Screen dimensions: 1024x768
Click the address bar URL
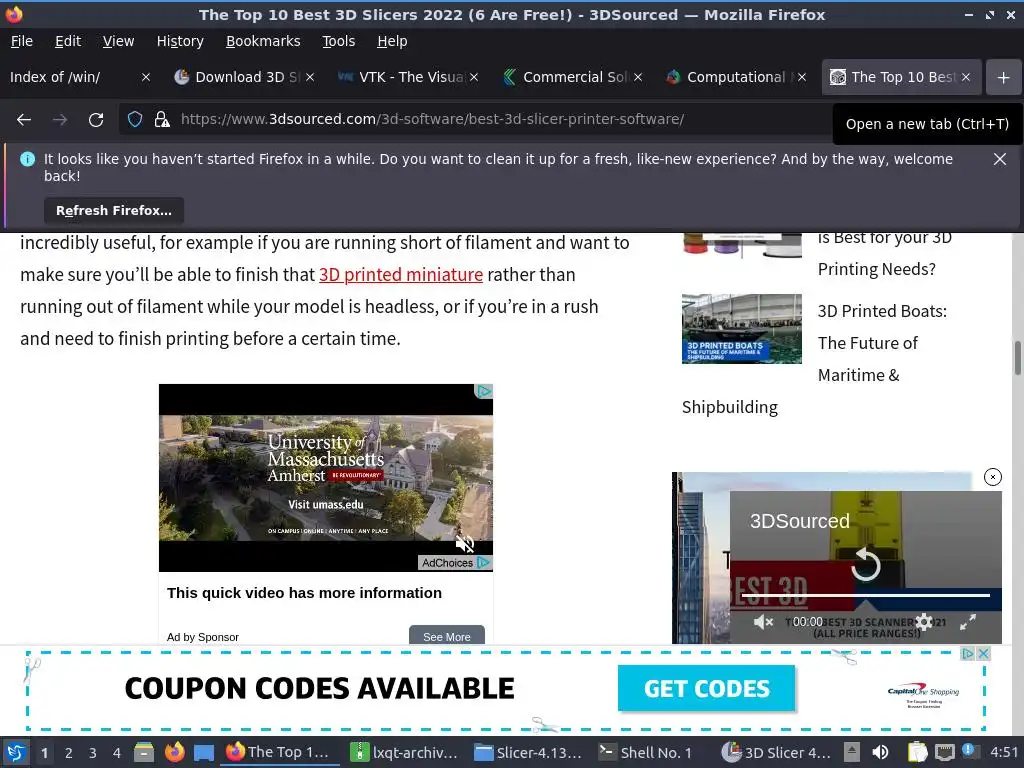(x=432, y=120)
